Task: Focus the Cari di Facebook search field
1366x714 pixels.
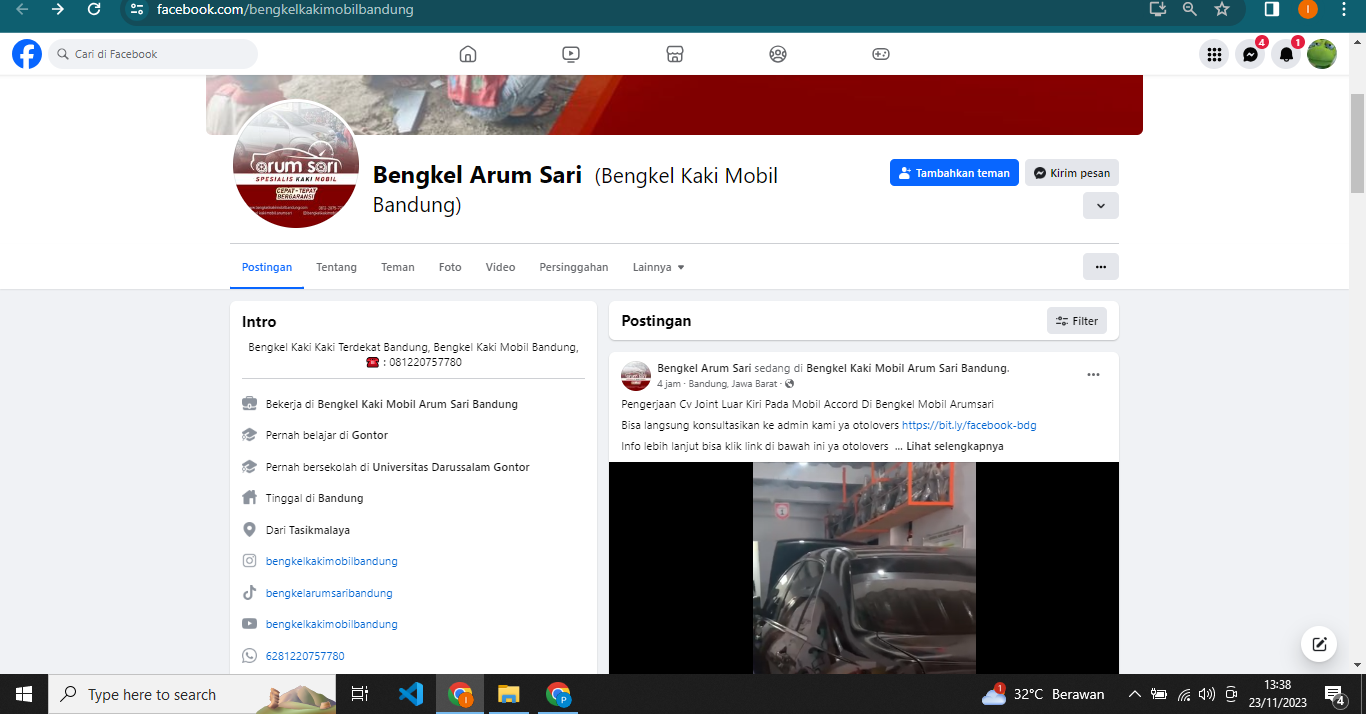Action: tap(153, 54)
